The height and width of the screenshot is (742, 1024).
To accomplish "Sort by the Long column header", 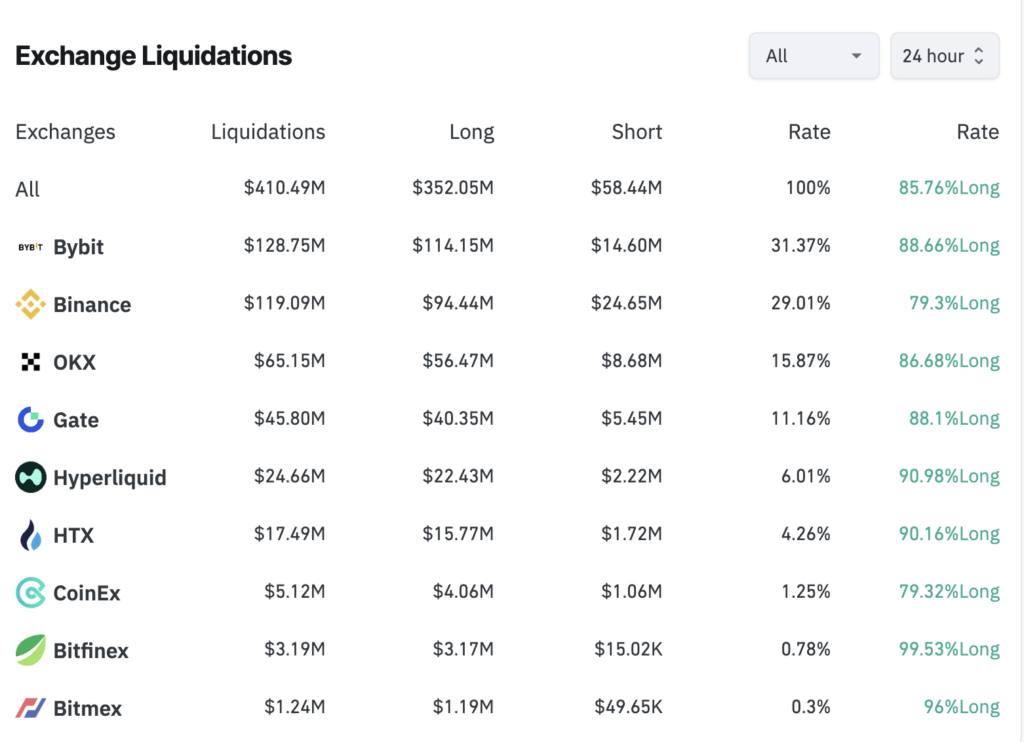I will (471, 132).
